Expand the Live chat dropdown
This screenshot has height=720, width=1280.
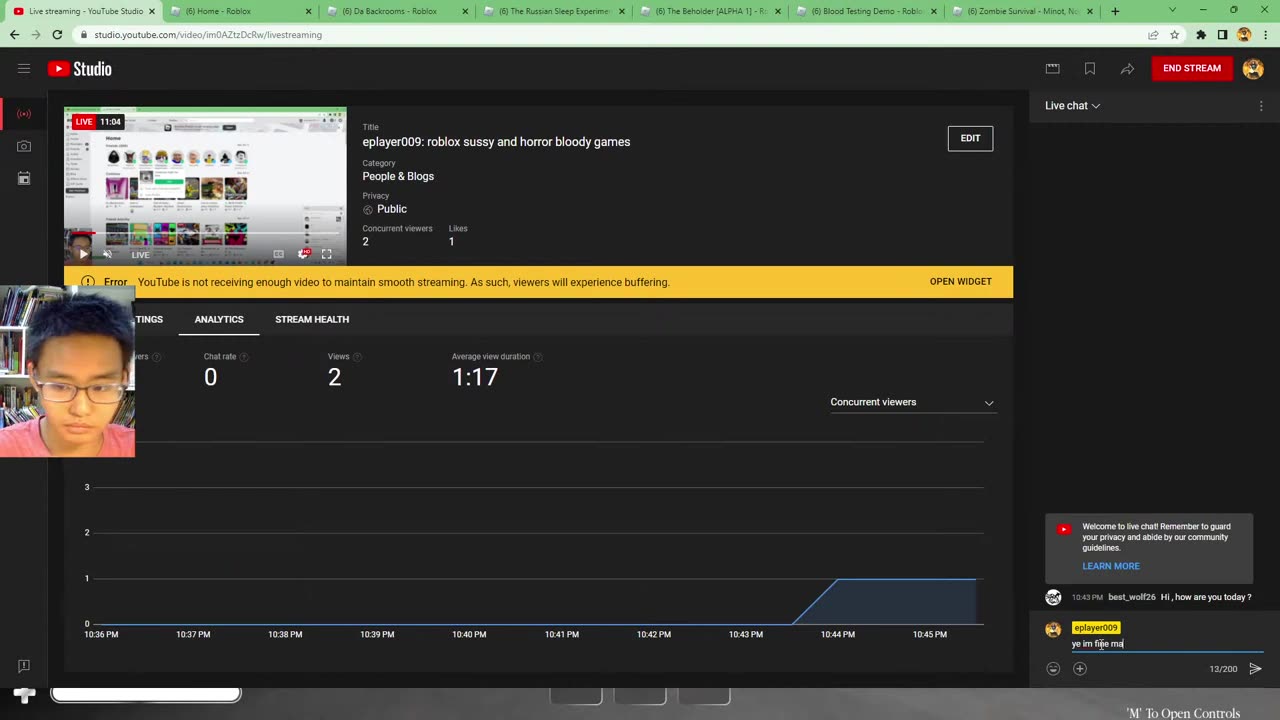(1072, 106)
